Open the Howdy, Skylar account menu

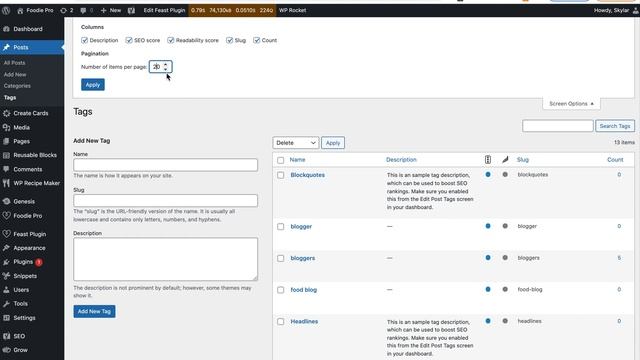(616, 10)
